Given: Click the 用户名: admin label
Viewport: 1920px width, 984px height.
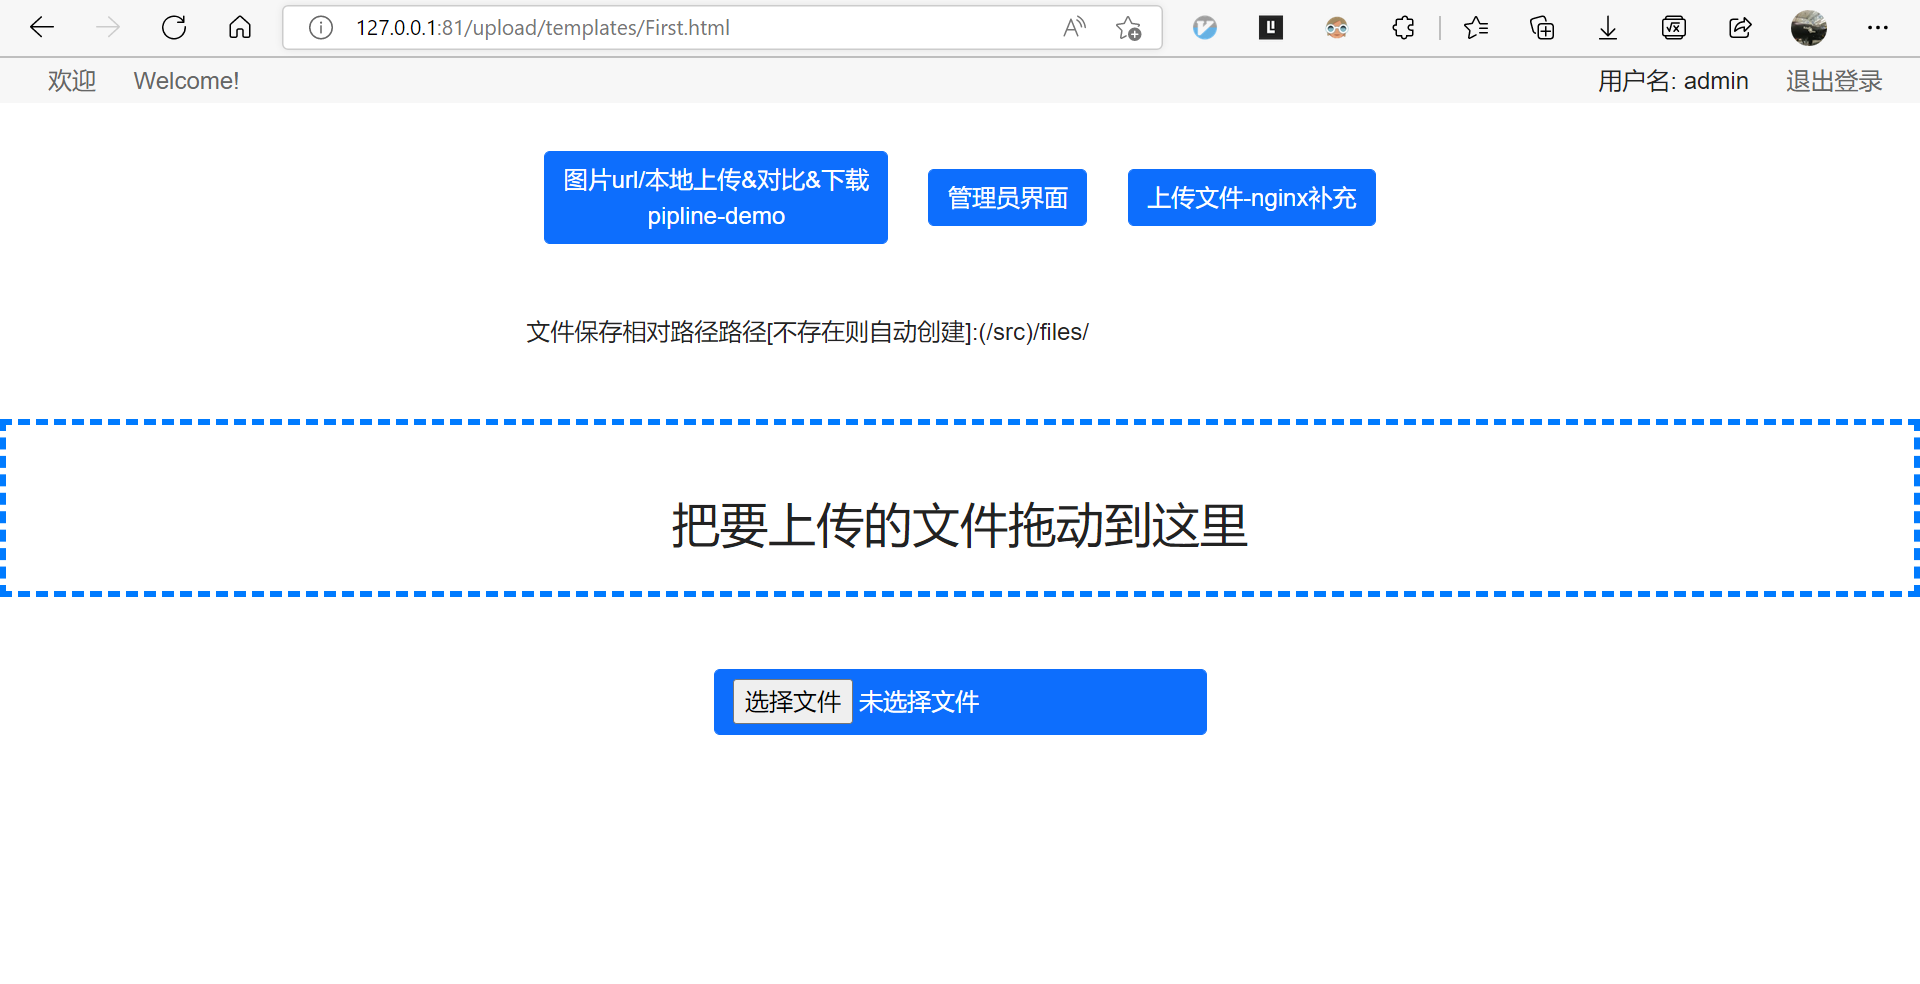Looking at the screenshot, I should (x=1673, y=81).
